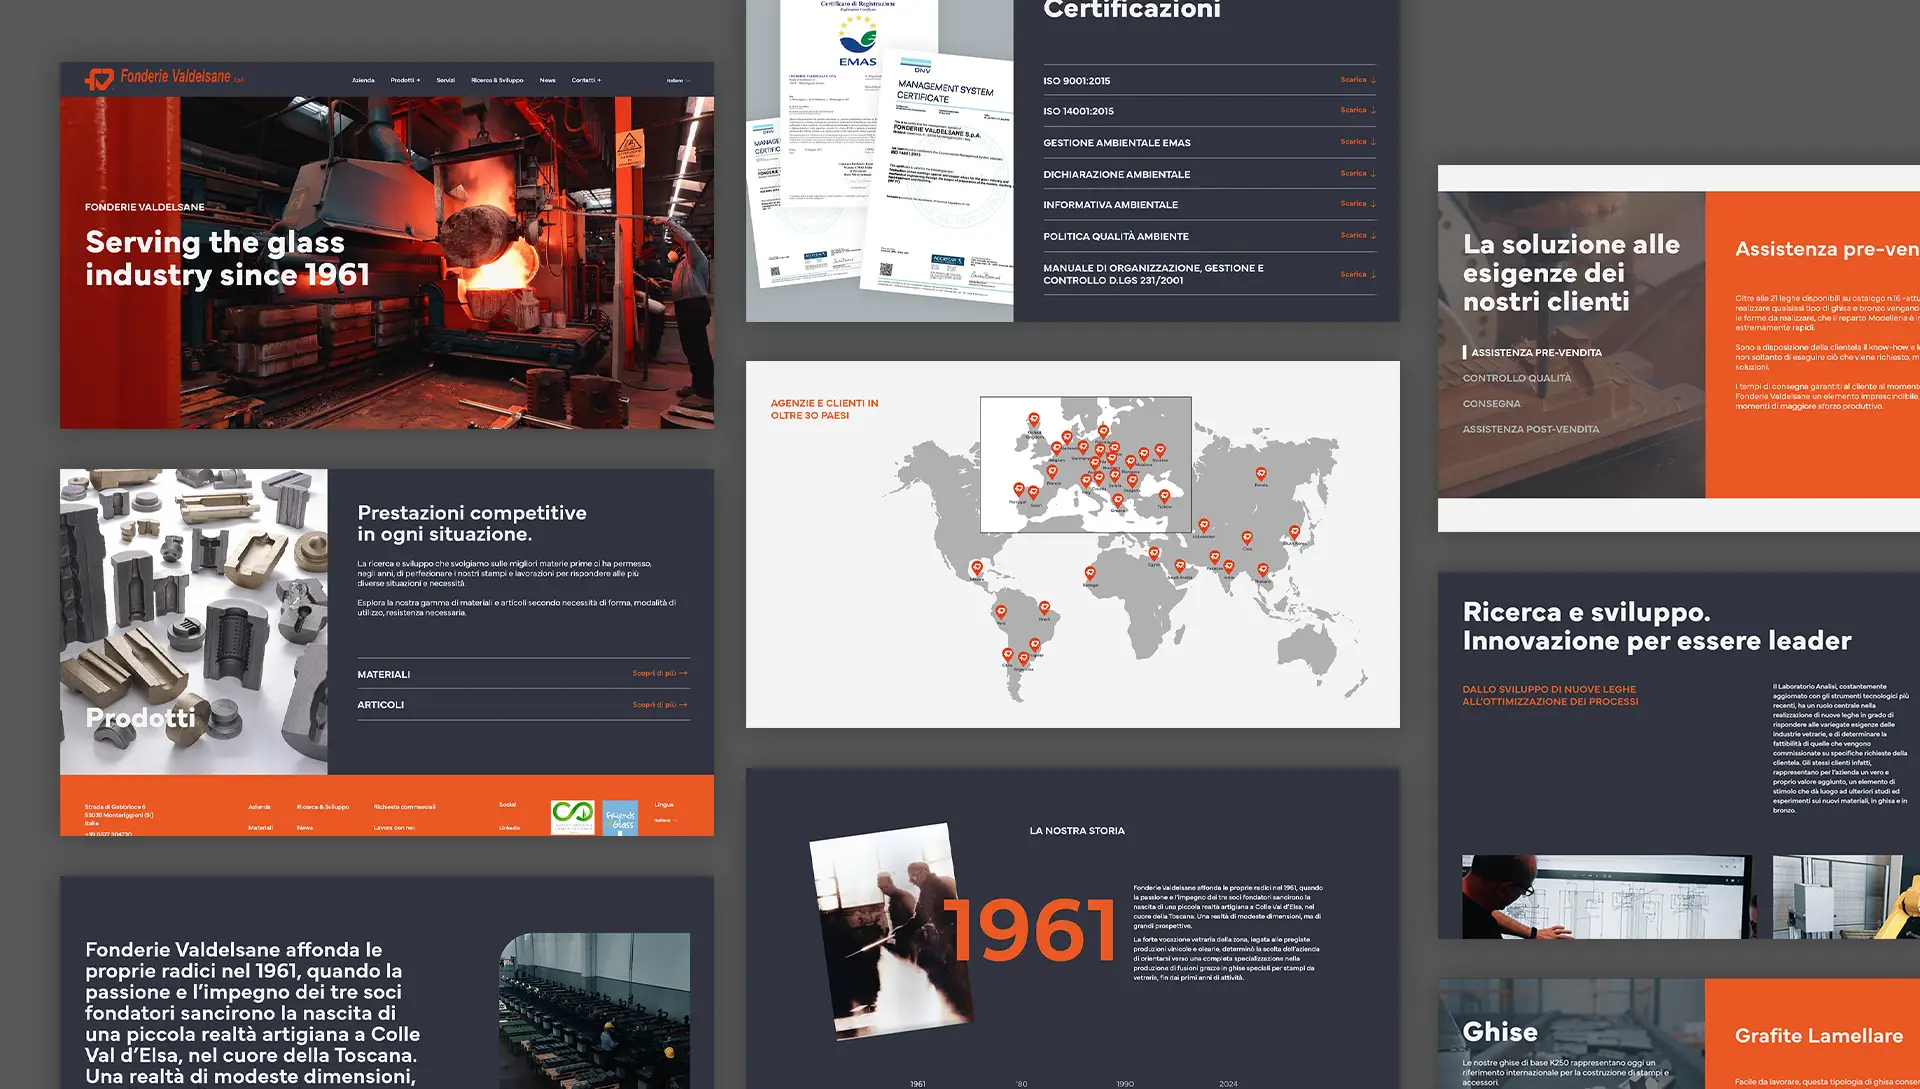Expand the Contatti menu in the header

pos(586,80)
